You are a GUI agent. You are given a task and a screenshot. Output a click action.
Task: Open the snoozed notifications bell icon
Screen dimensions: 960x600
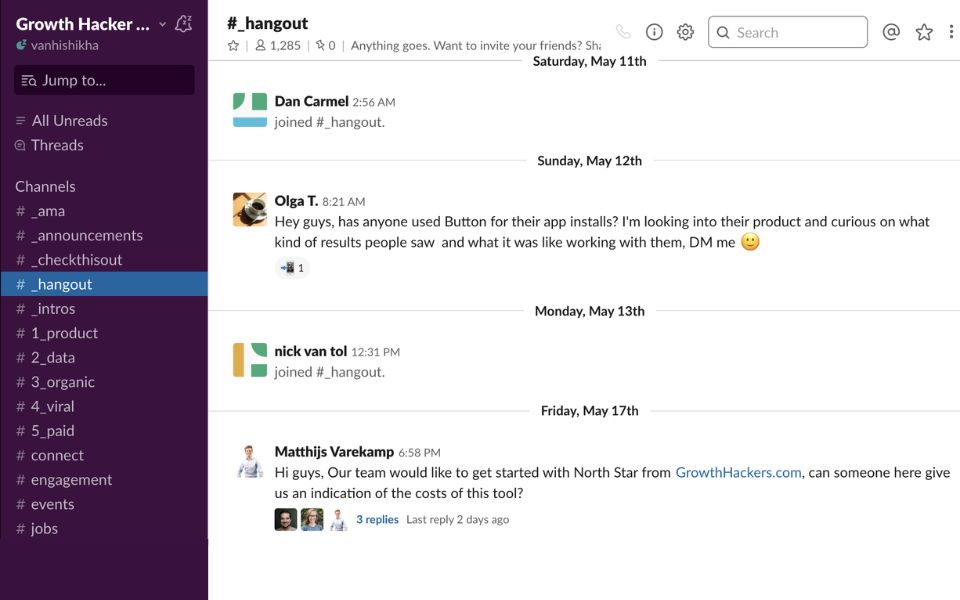pos(183,24)
